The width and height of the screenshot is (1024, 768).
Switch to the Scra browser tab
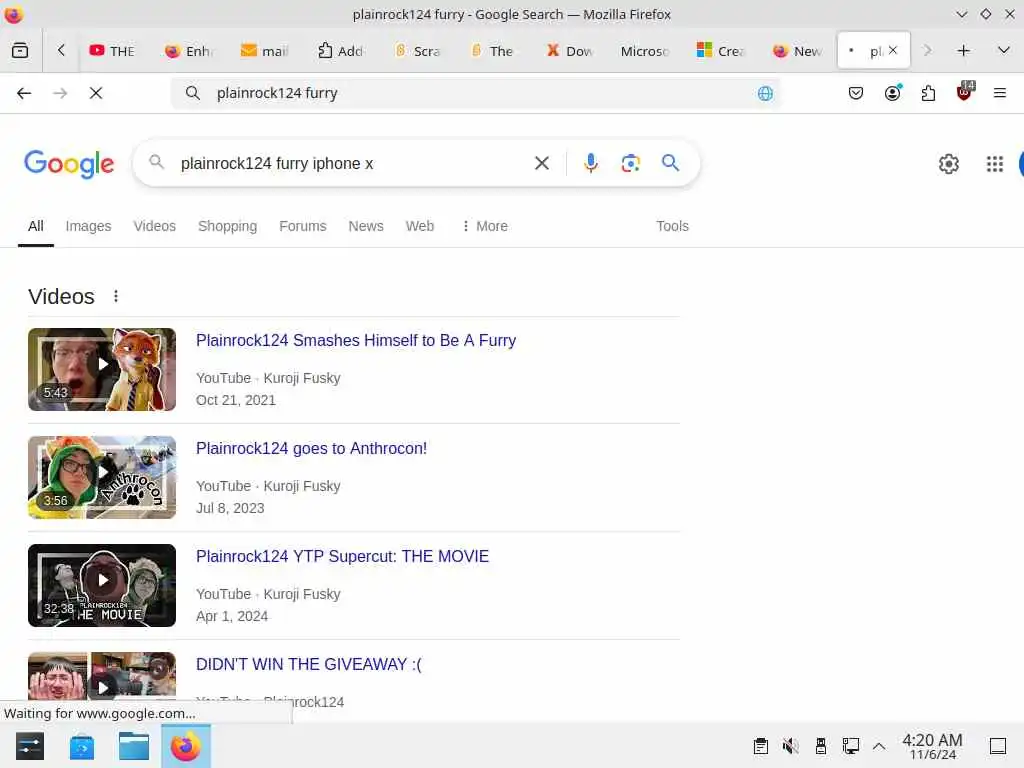click(418, 50)
